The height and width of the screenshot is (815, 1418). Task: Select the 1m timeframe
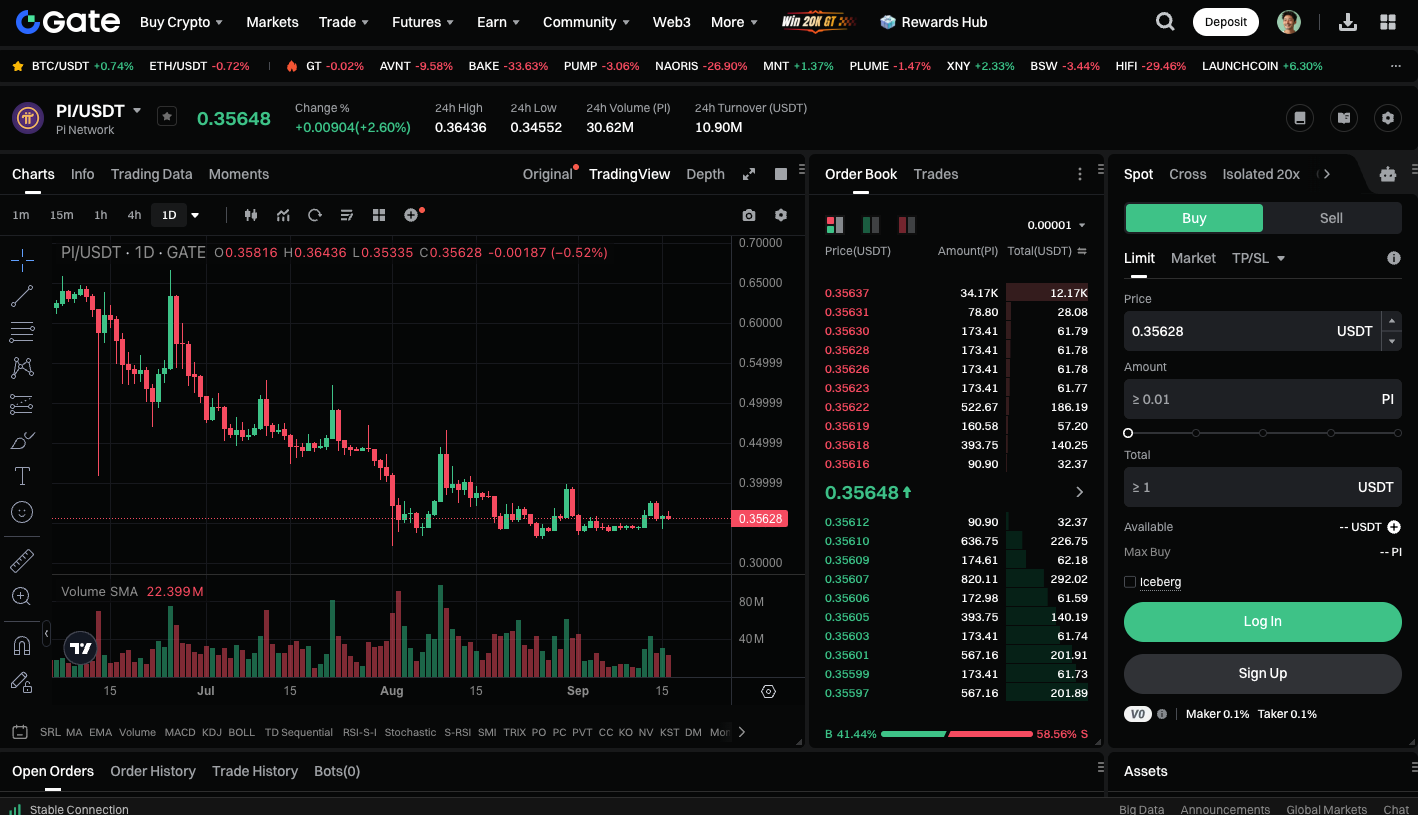click(21, 215)
